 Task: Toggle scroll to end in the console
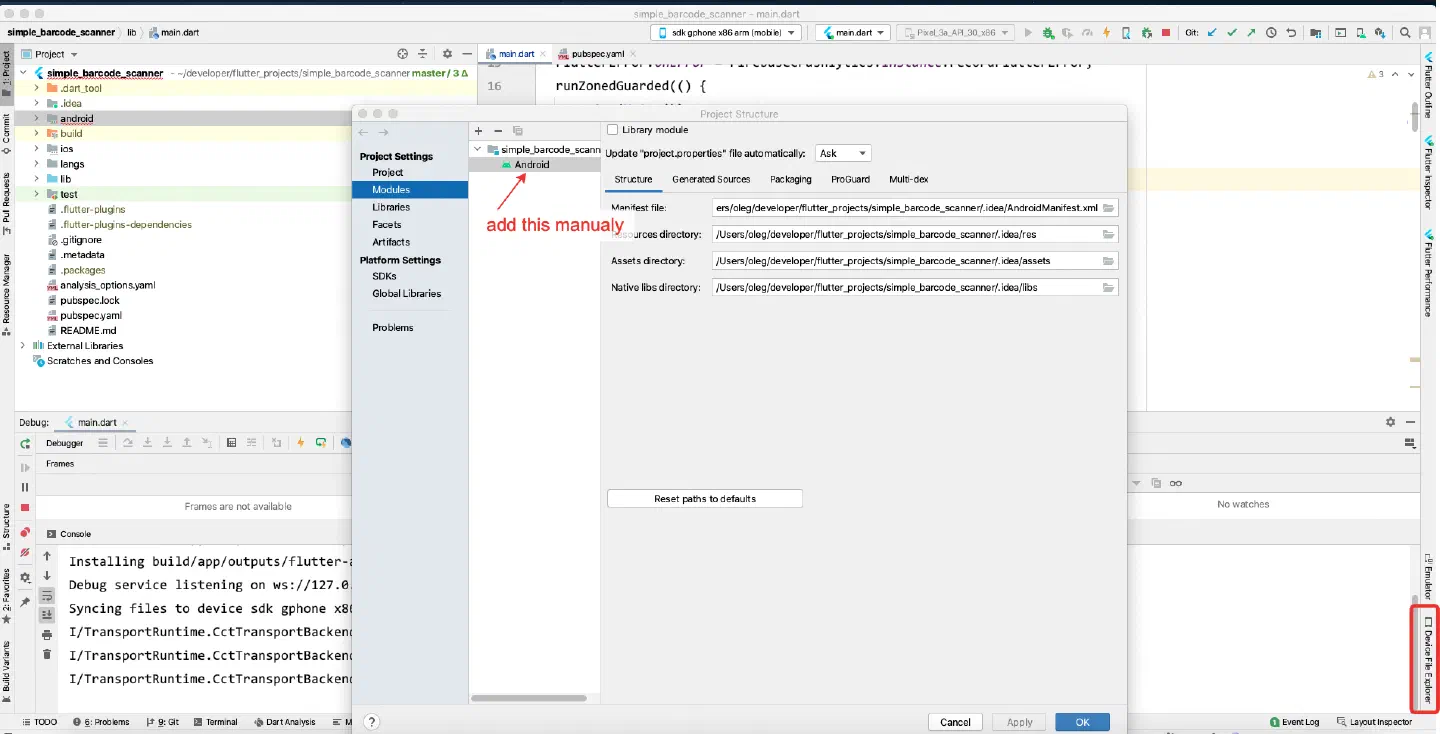pyautogui.click(x=47, y=615)
